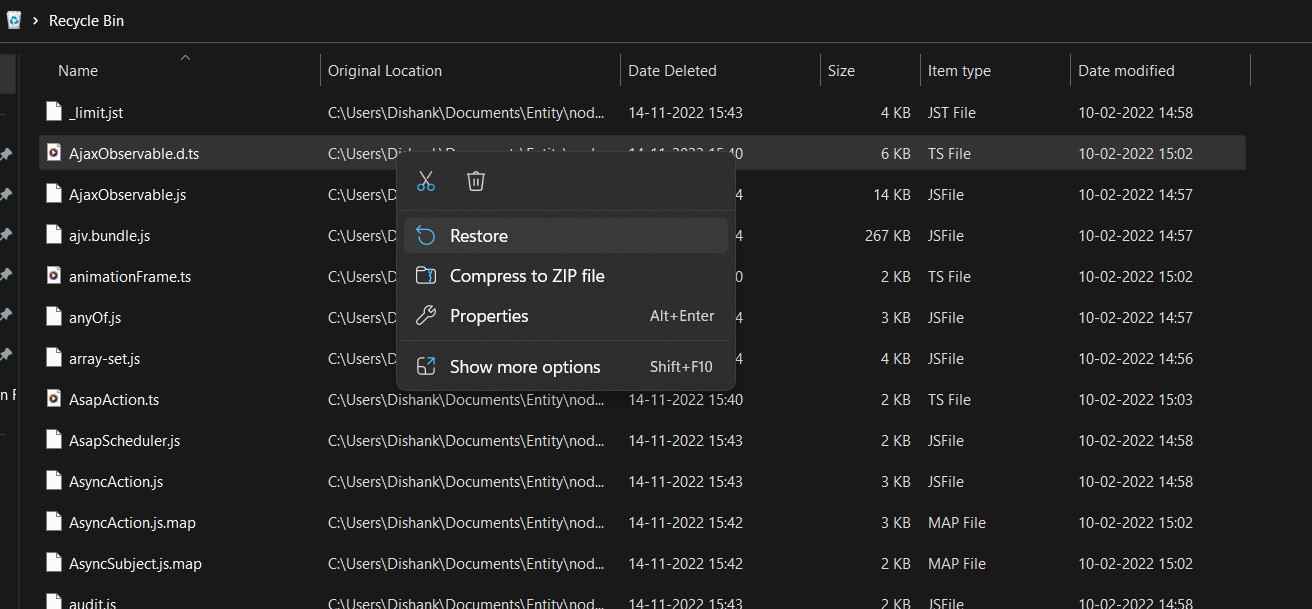Click the MAP file icon beside AsyncSubject.js.map
The image size is (1312, 609).
click(53, 563)
